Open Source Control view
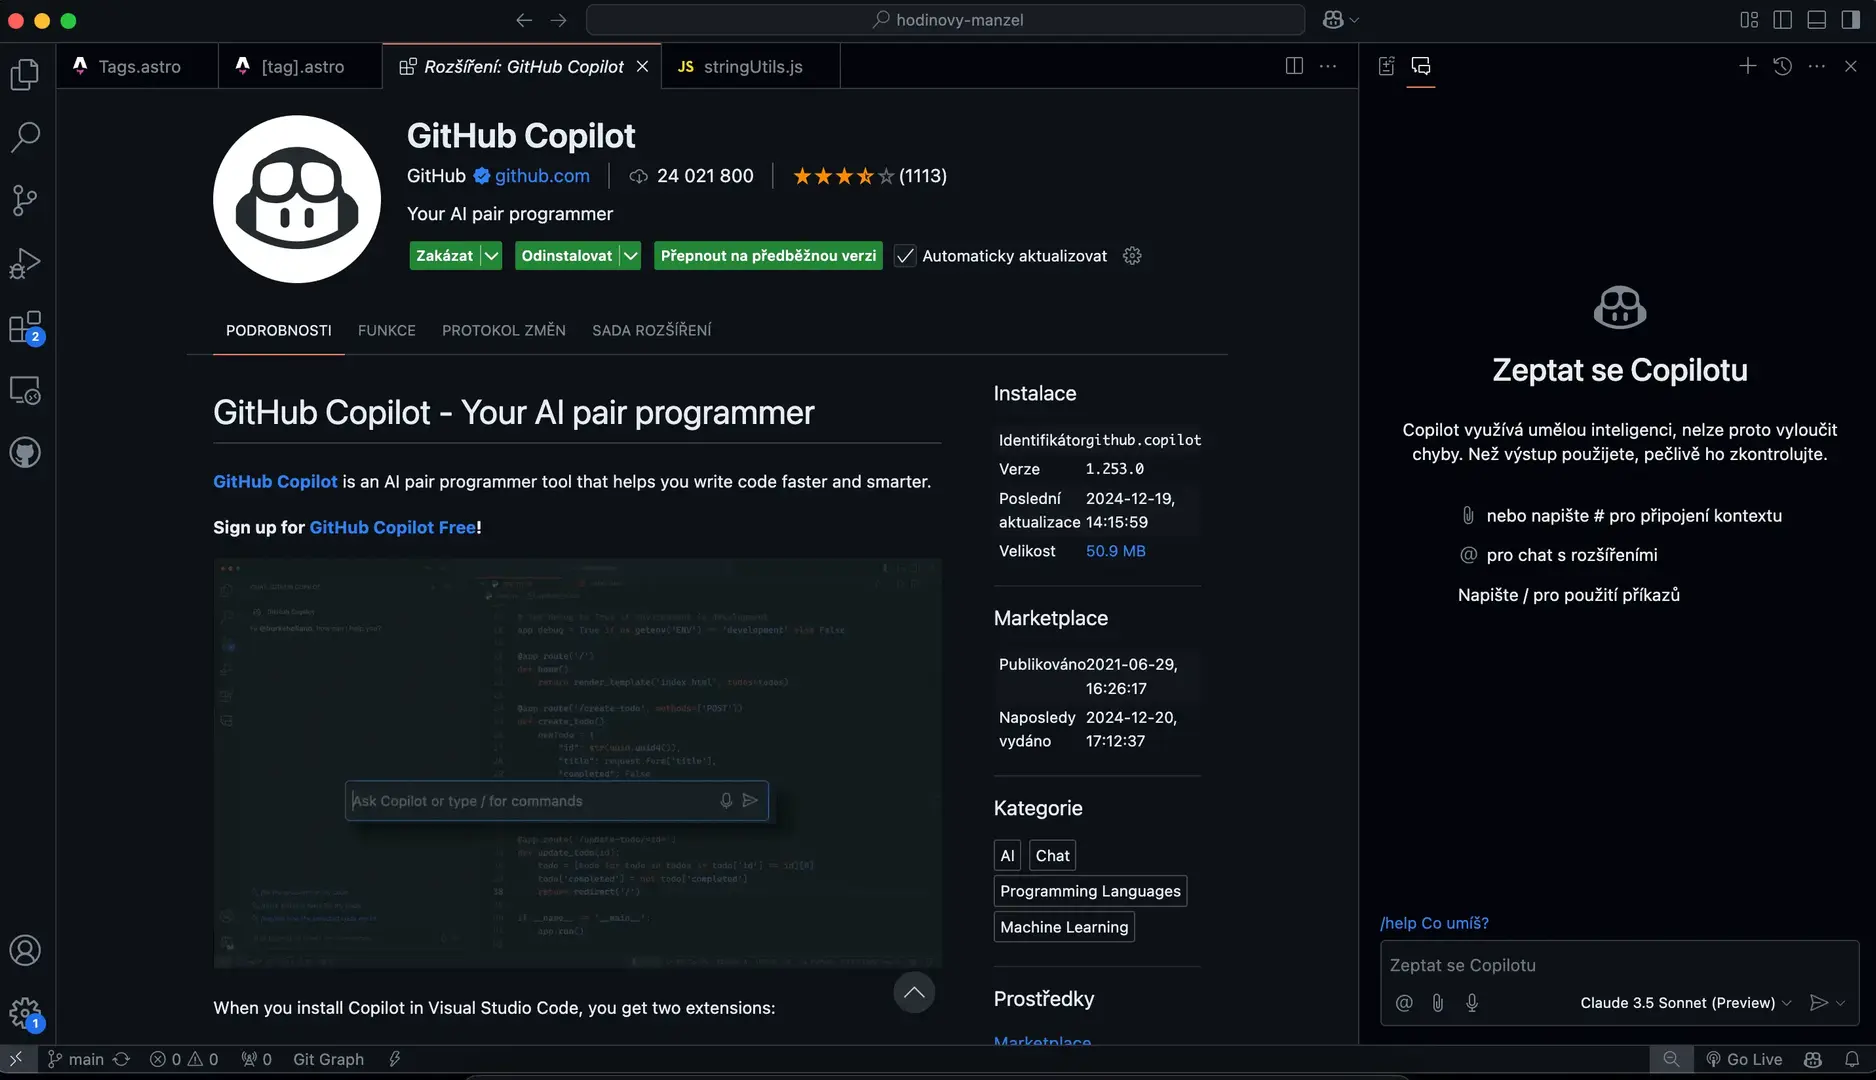The width and height of the screenshot is (1876, 1080). tap(25, 200)
